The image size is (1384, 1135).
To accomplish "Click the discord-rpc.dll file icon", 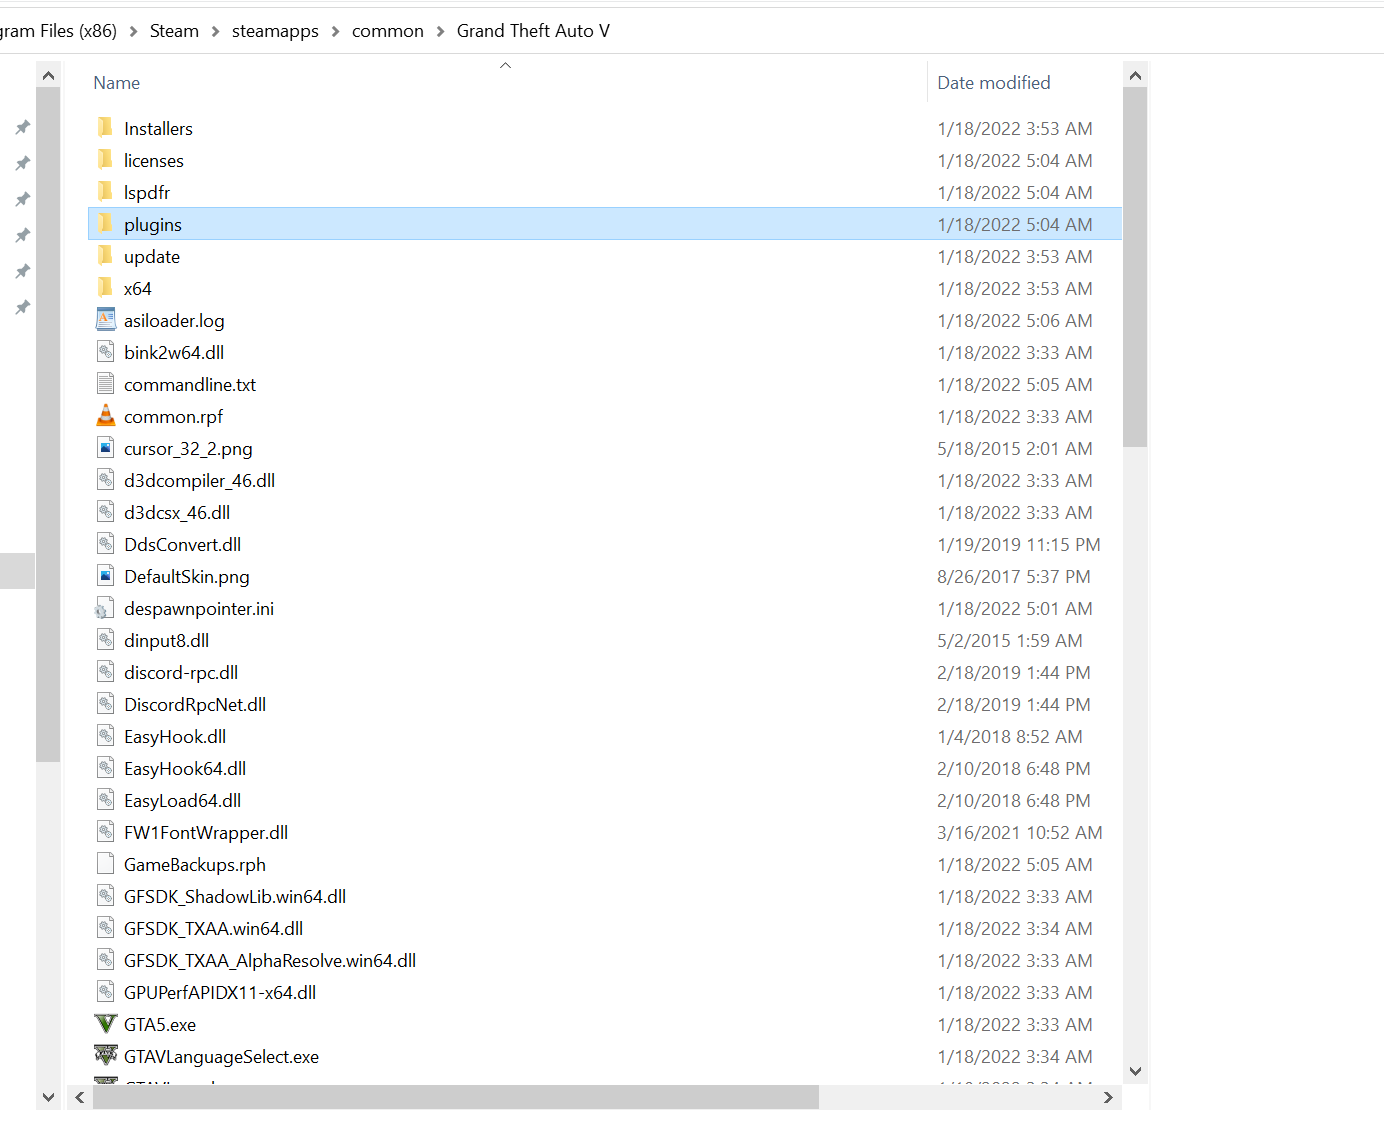I will click(105, 671).
